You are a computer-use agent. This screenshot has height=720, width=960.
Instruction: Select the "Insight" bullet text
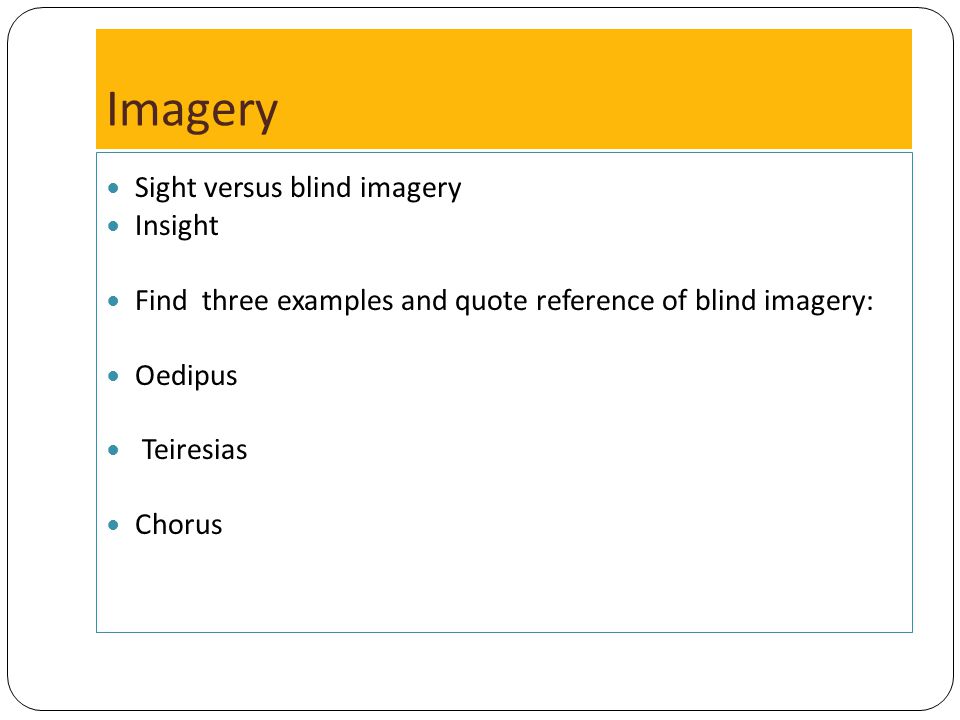176,226
